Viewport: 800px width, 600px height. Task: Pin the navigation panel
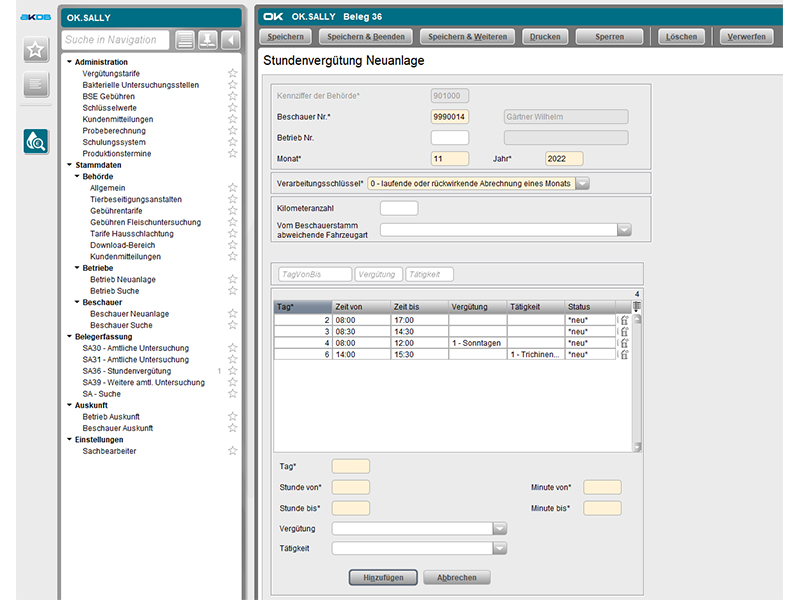208,40
